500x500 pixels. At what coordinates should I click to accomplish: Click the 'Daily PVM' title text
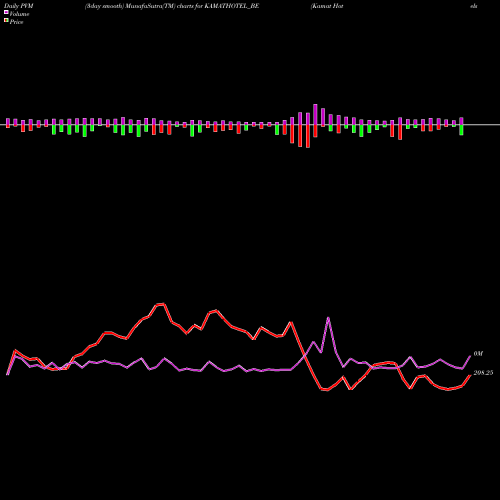pos(19,6)
